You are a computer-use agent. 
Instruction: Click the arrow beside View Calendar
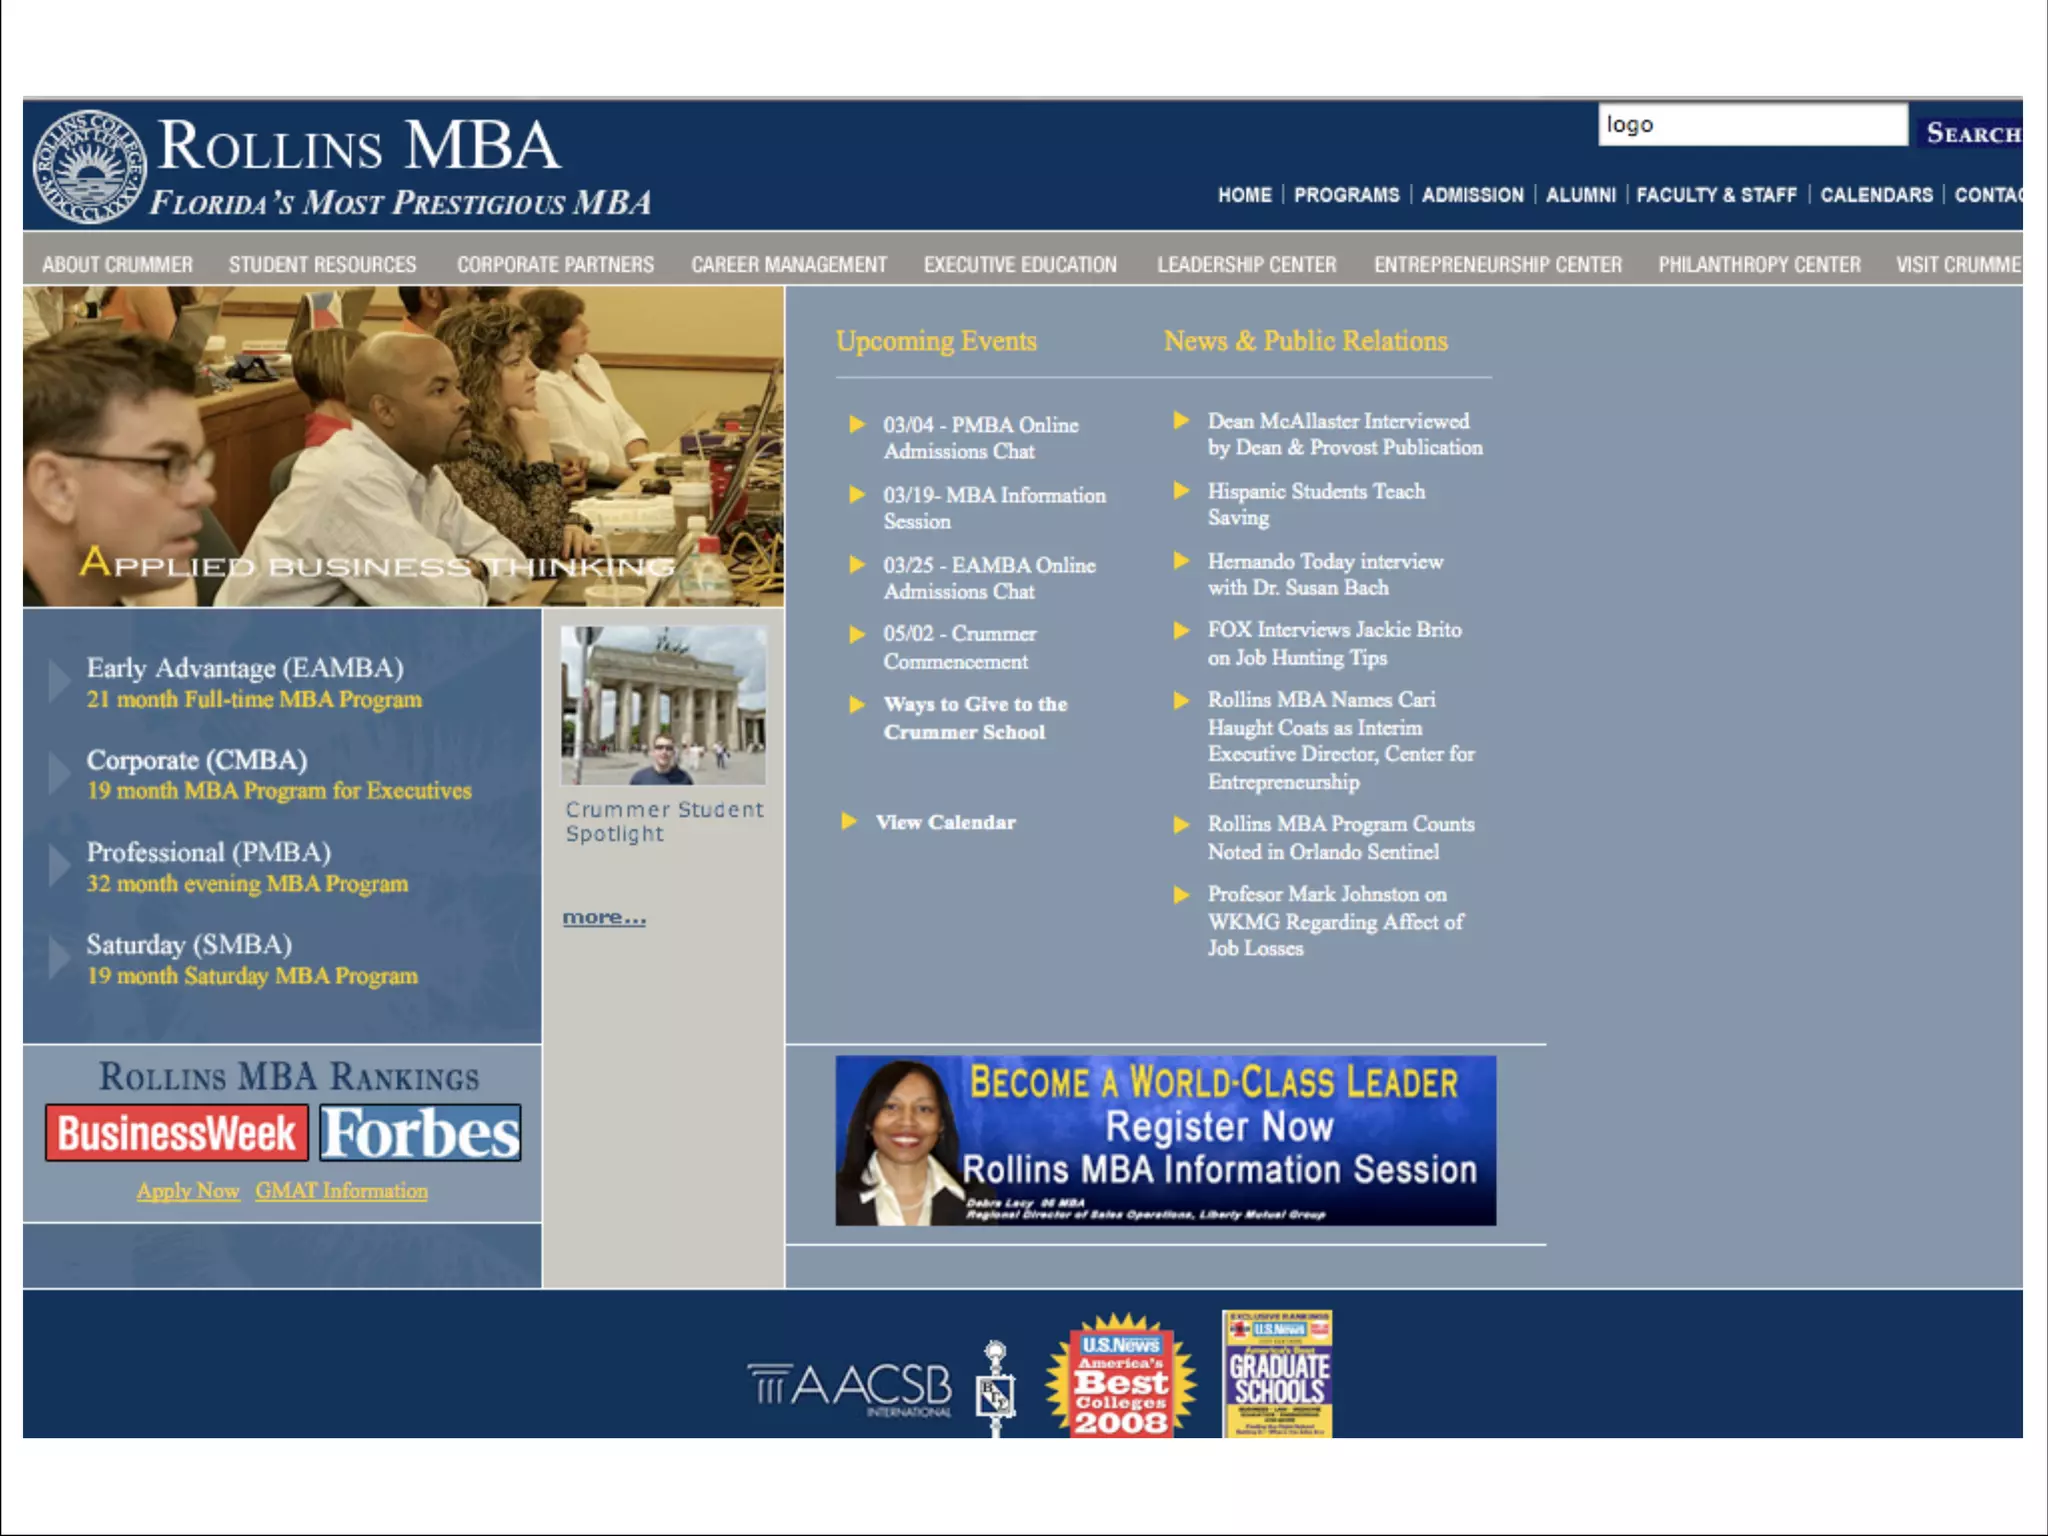click(x=849, y=821)
